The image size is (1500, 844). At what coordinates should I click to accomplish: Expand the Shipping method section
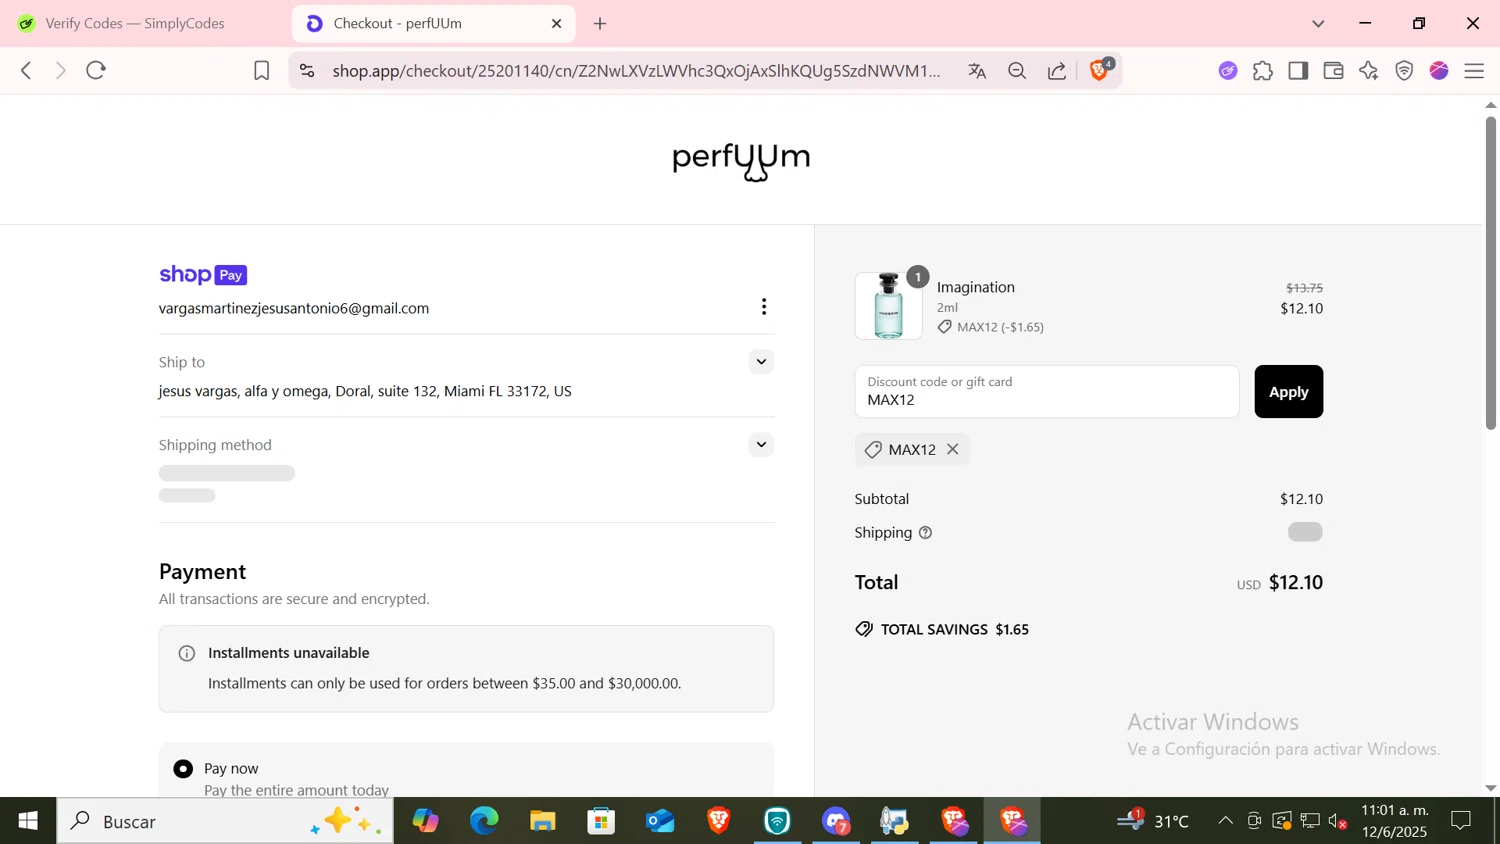(761, 445)
